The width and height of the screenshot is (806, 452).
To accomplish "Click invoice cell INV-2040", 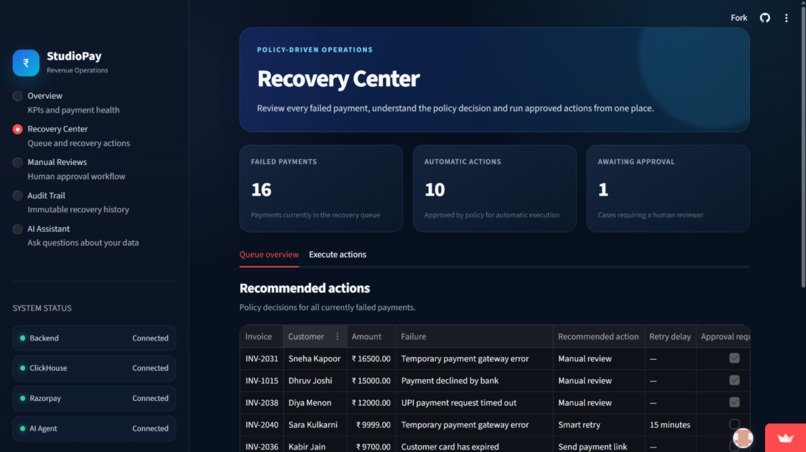I will 261,425.
